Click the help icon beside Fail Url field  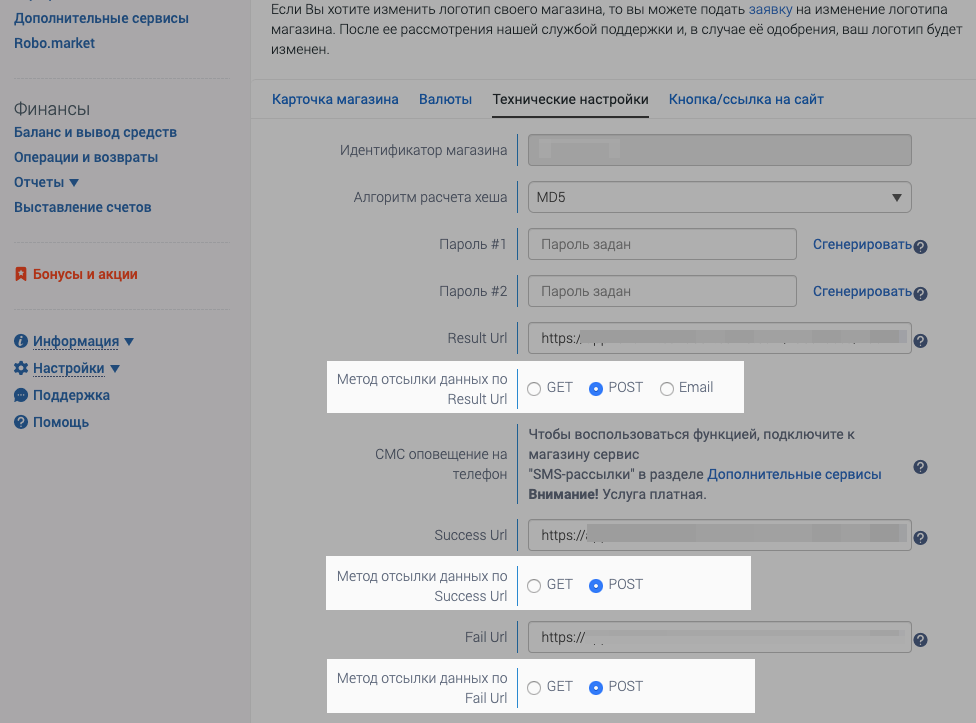coord(921,640)
